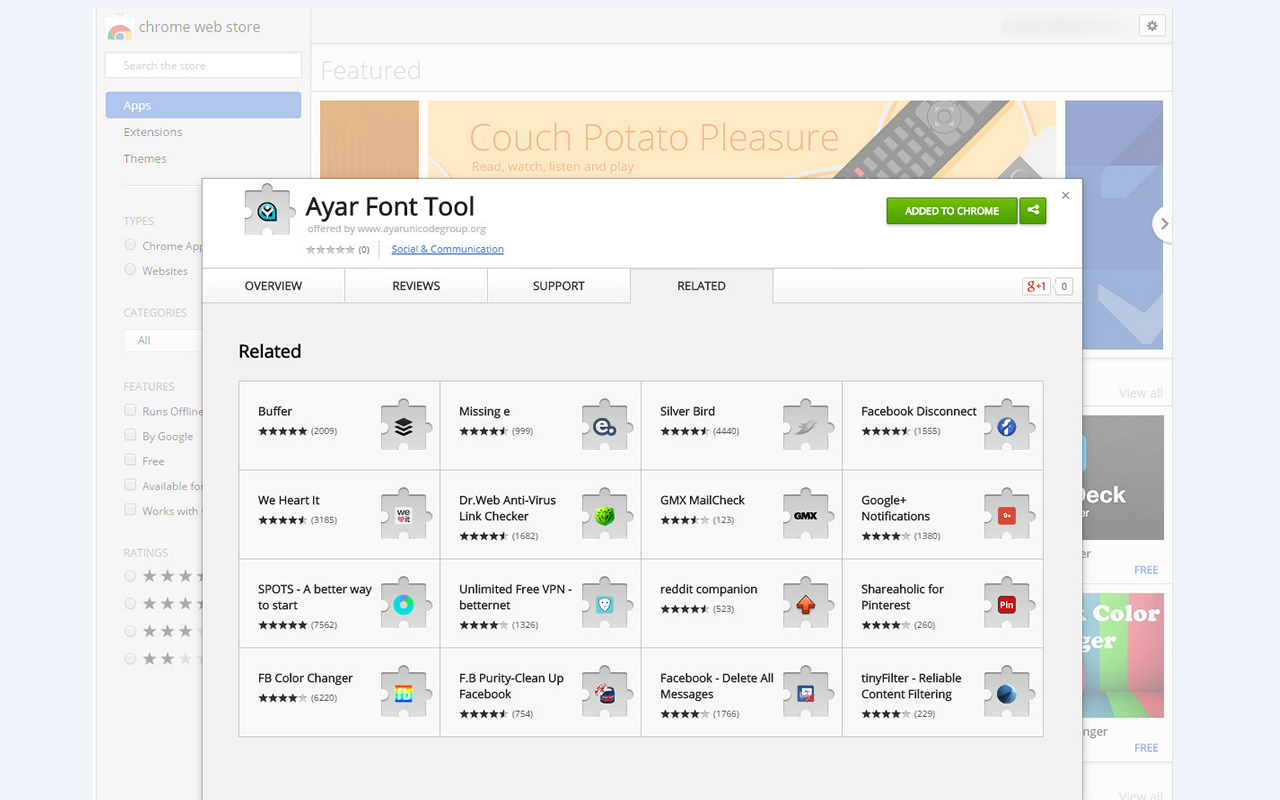Click the Facebook Disconnect title text
The height and width of the screenshot is (800, 1280).
tap(919, 411)
